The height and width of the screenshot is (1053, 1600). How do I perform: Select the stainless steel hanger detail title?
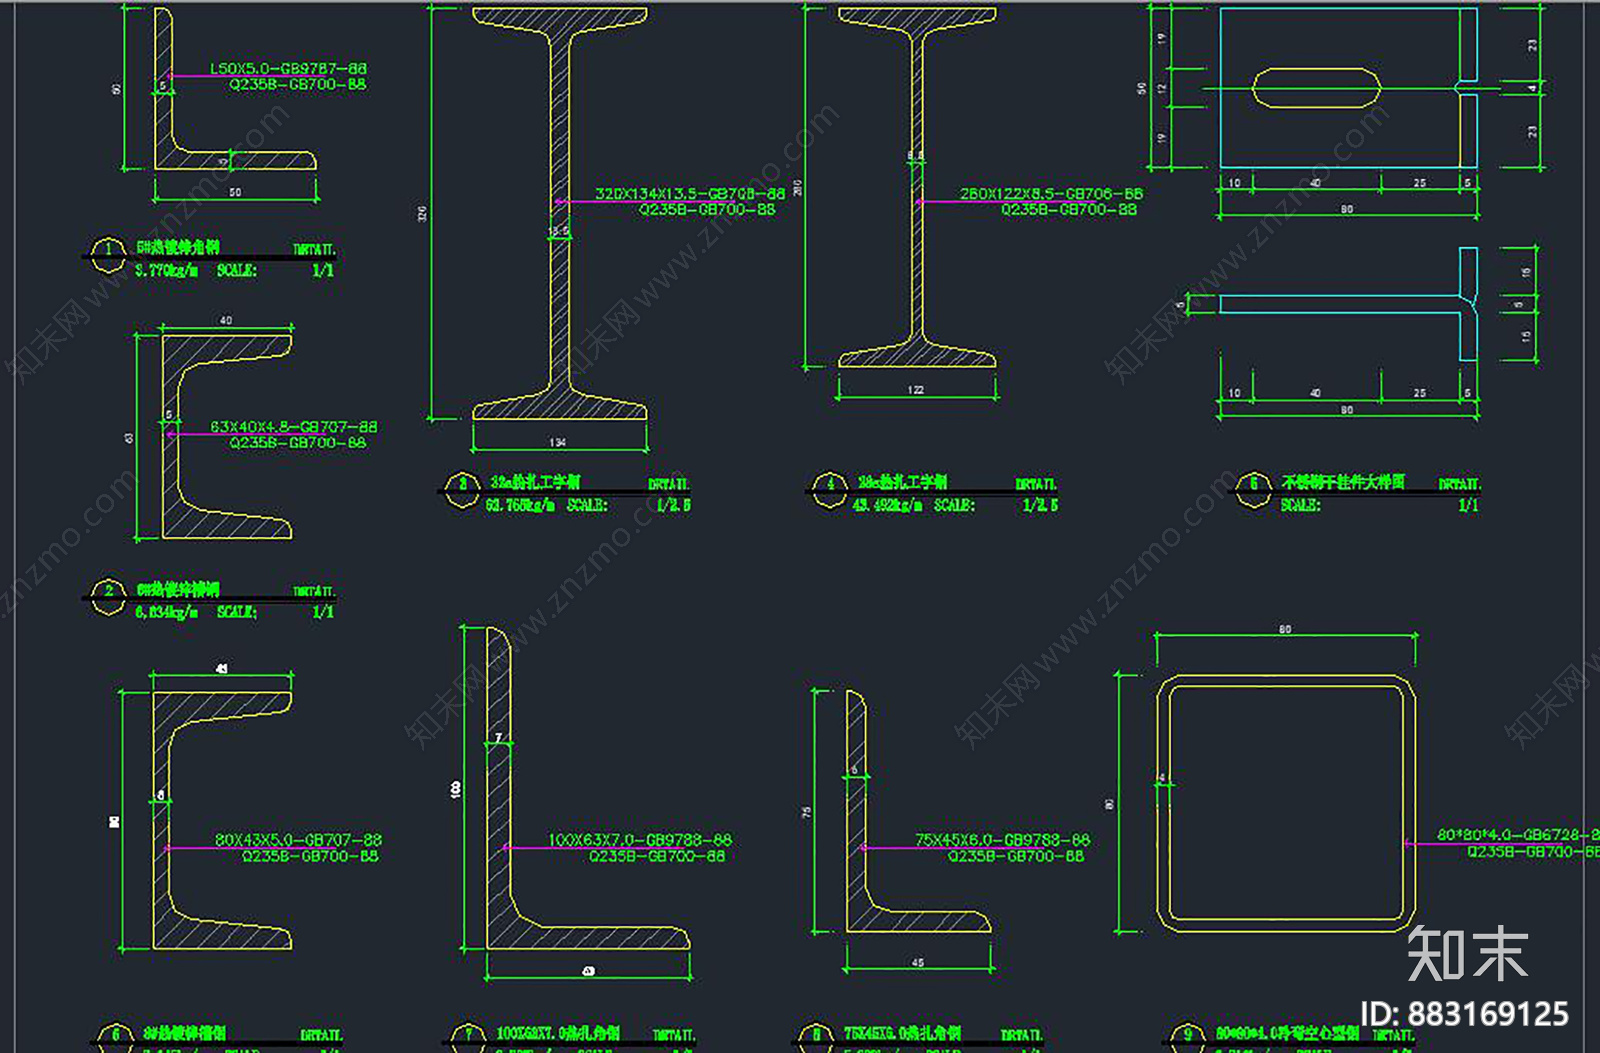click(1343, 482)
